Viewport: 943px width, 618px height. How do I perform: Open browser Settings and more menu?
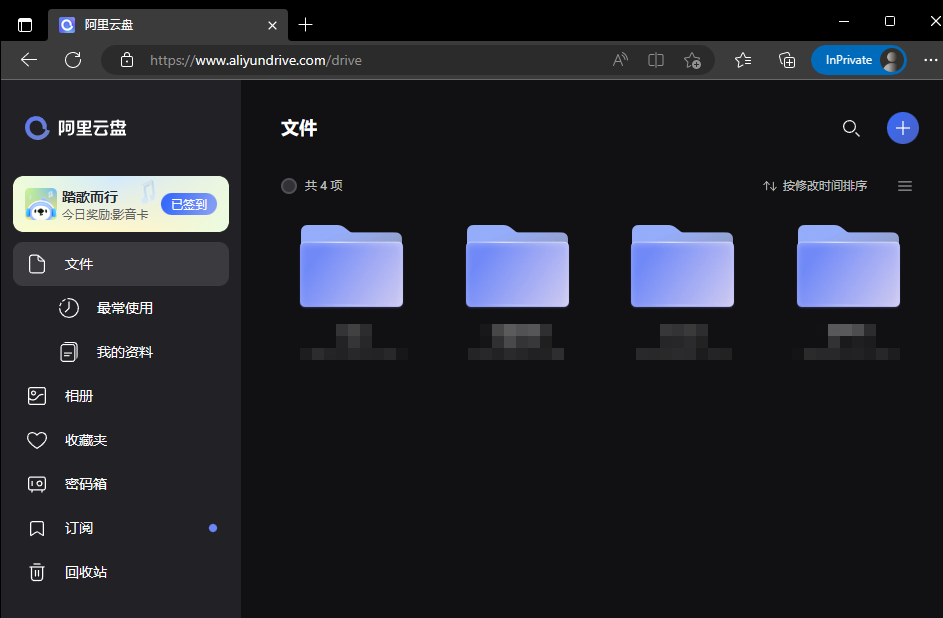coord(931,60)
